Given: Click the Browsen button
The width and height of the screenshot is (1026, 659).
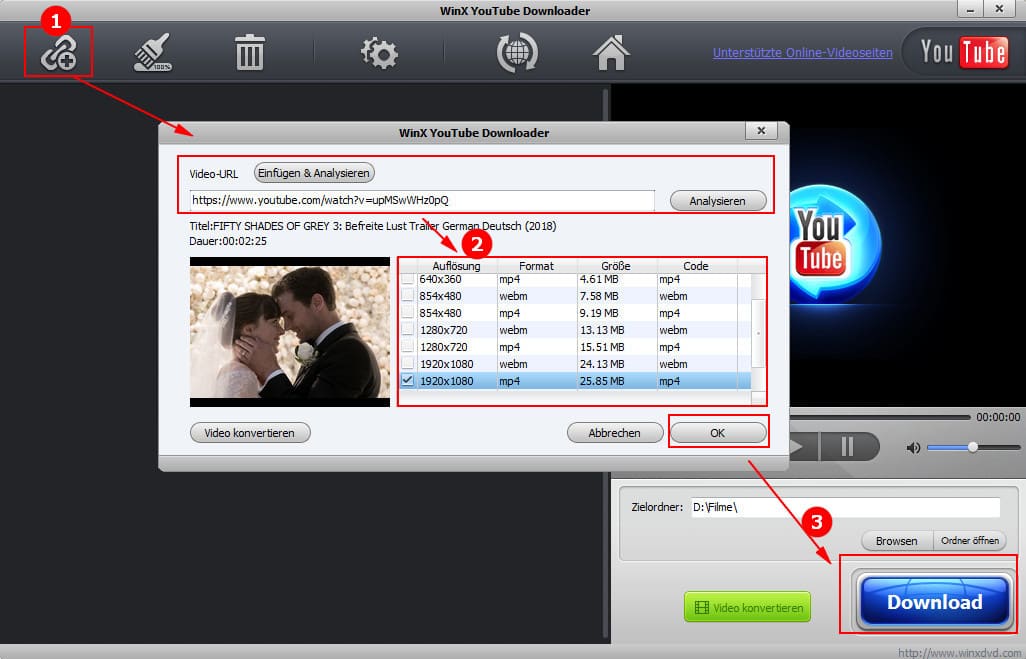Looking at the screenshot, I should [x=896, y=541].
